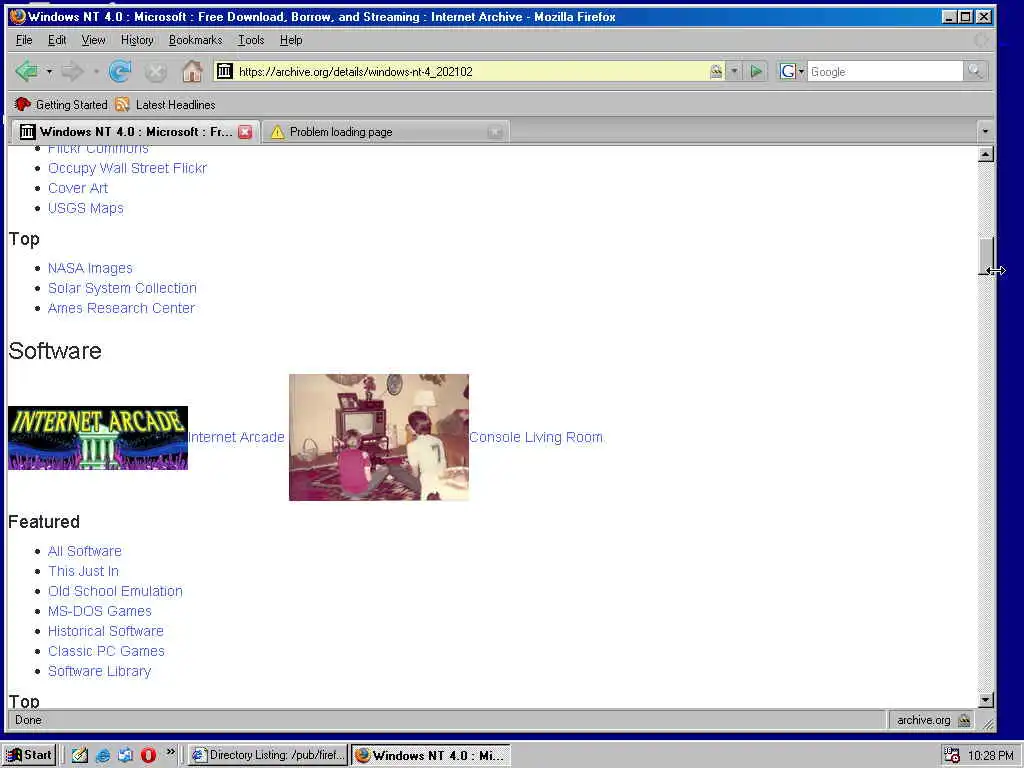
Task: Open the This Just In link
Action: click(x=84, y=571)
